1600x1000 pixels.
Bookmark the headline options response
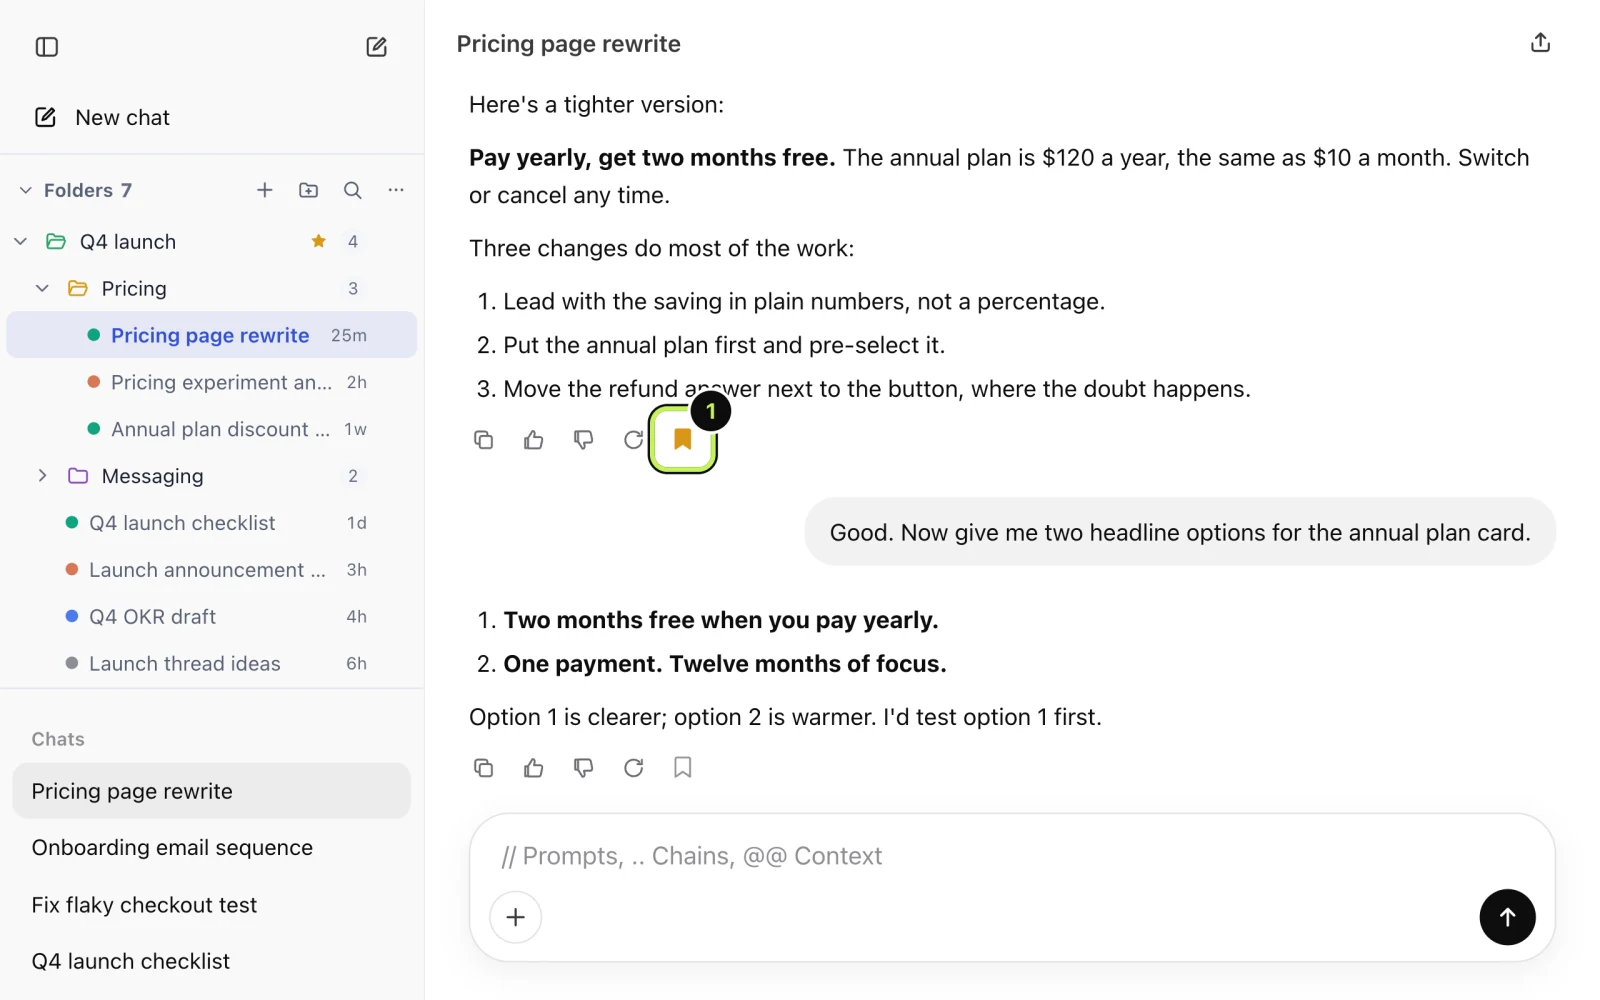click(683, 768)
